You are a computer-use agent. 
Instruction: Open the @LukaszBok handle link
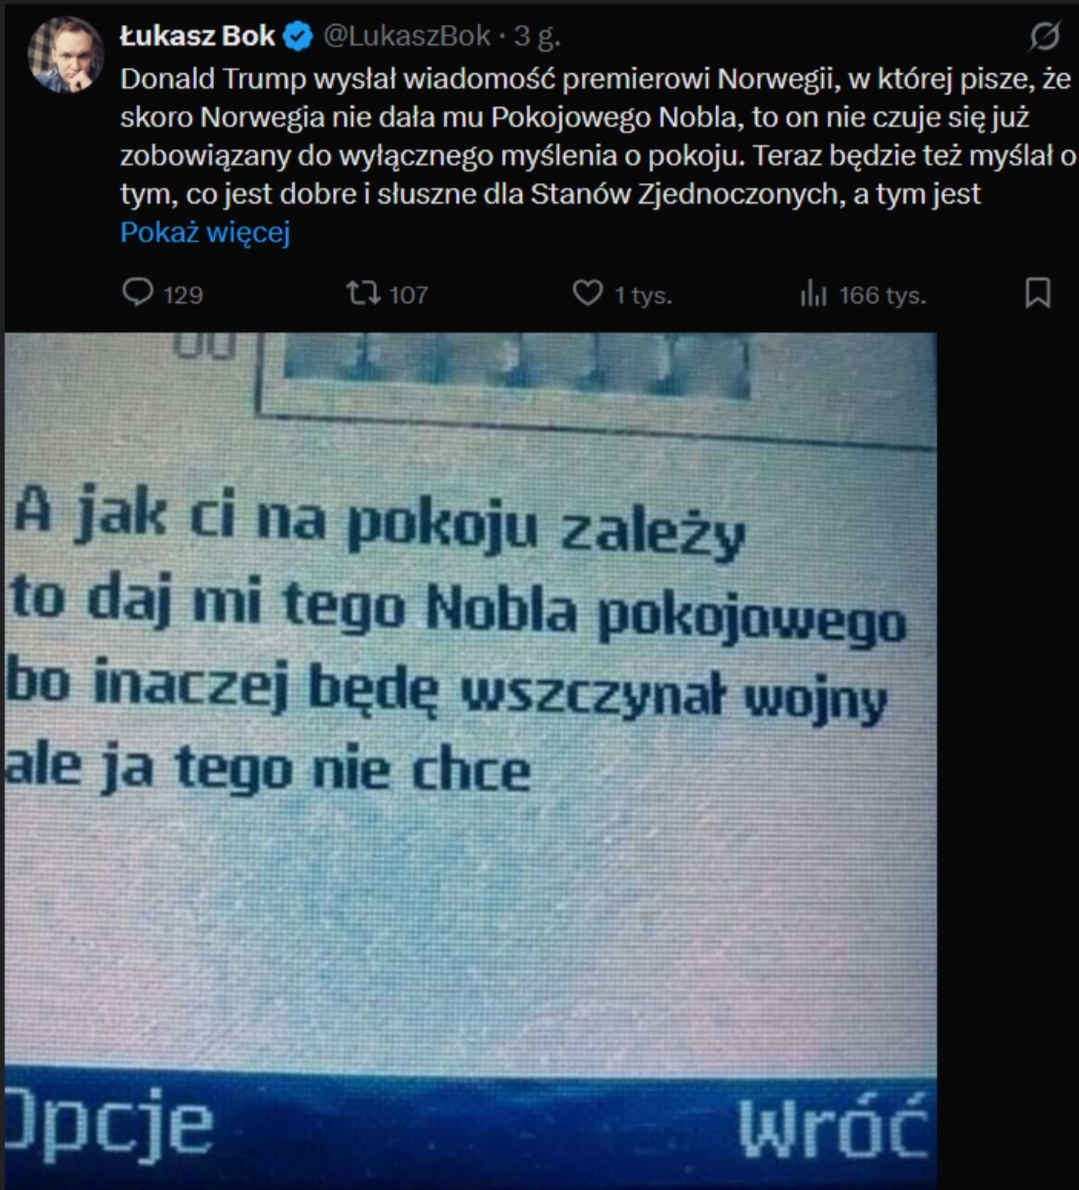[x=407, y=36]
